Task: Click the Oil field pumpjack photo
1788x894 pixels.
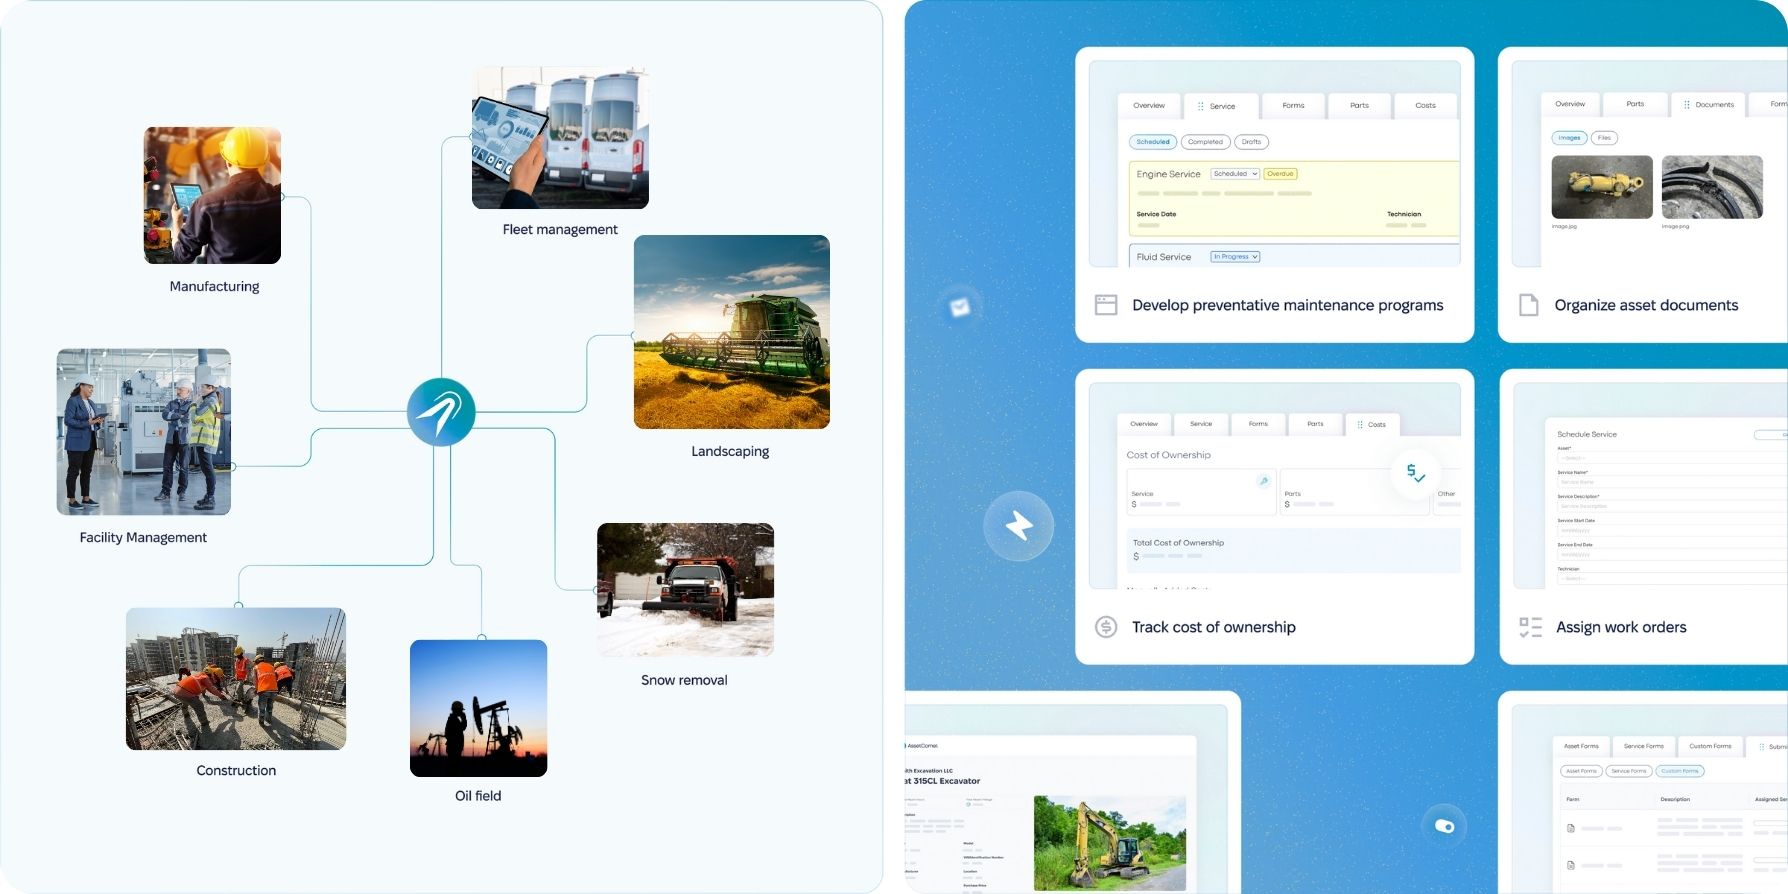Action: 478,708
